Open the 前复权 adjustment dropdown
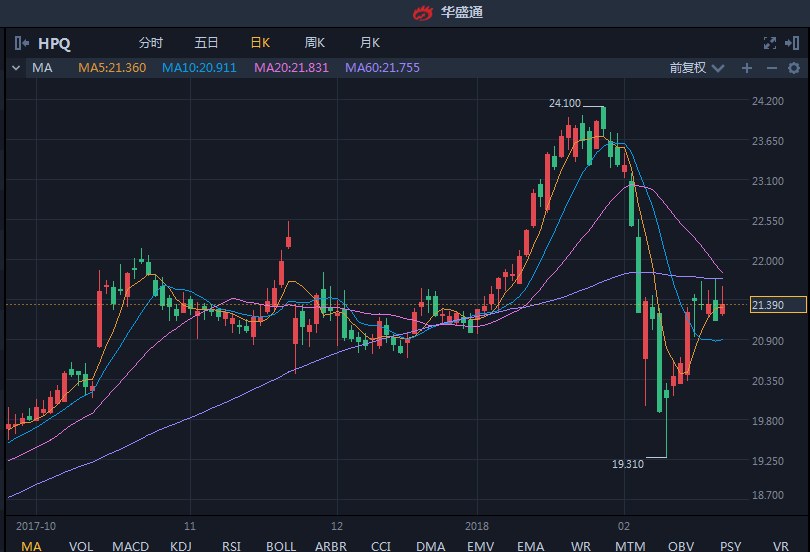810x552 pixels. tap(694, 68)
